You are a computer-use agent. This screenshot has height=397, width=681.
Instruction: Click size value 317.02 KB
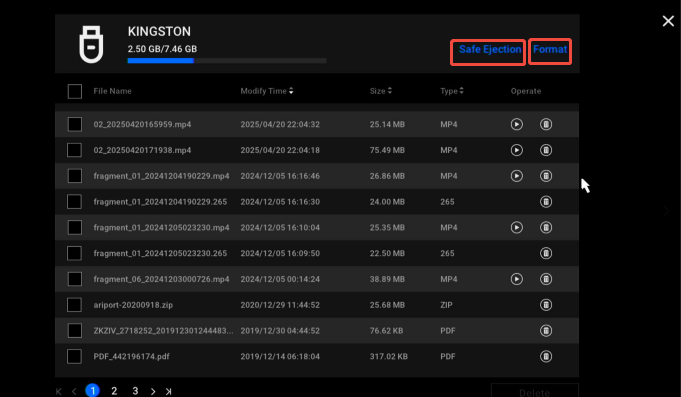[388, 357]
